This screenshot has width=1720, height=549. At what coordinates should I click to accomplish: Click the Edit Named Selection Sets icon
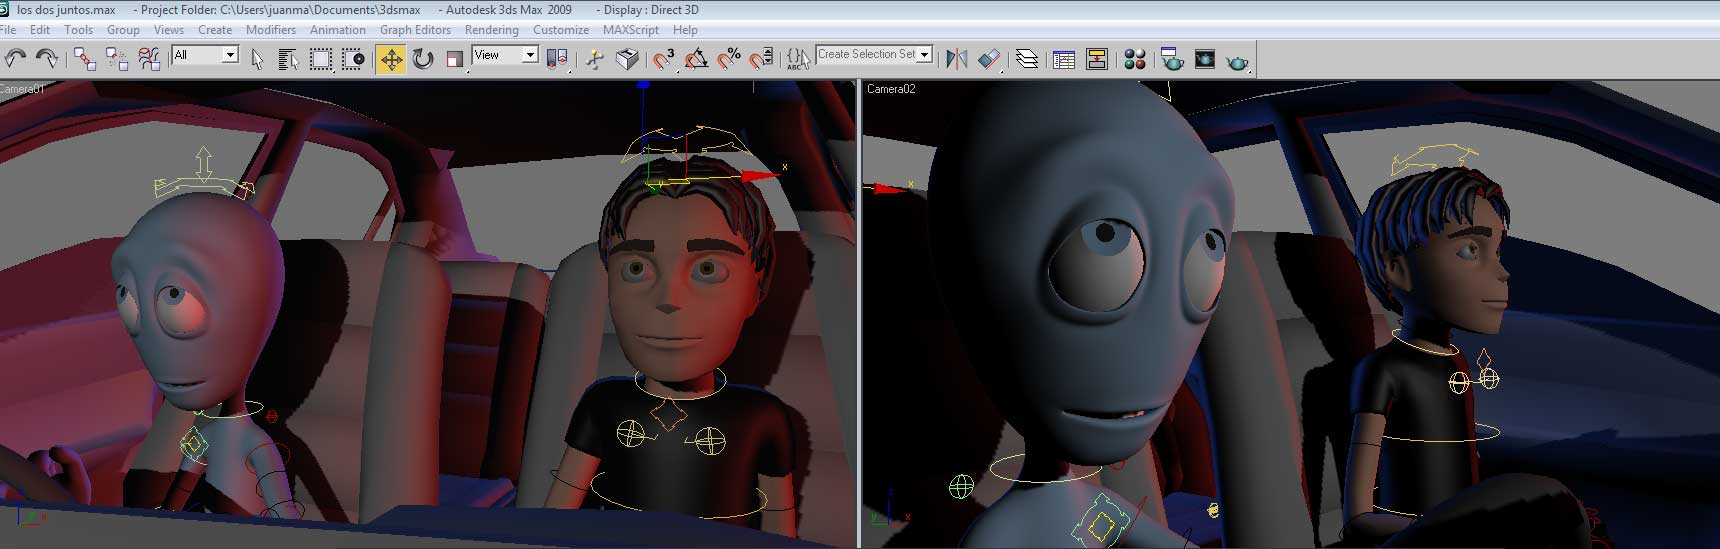point(798,59)
